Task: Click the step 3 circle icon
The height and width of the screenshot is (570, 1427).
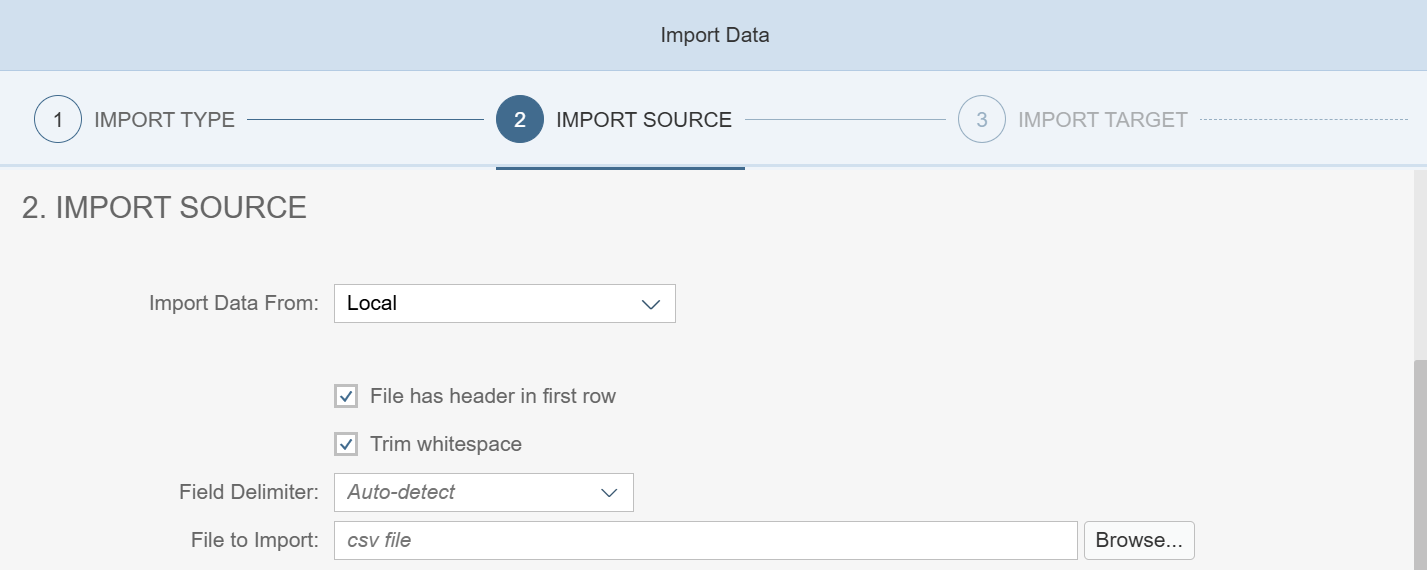Action: click(982, 120)
